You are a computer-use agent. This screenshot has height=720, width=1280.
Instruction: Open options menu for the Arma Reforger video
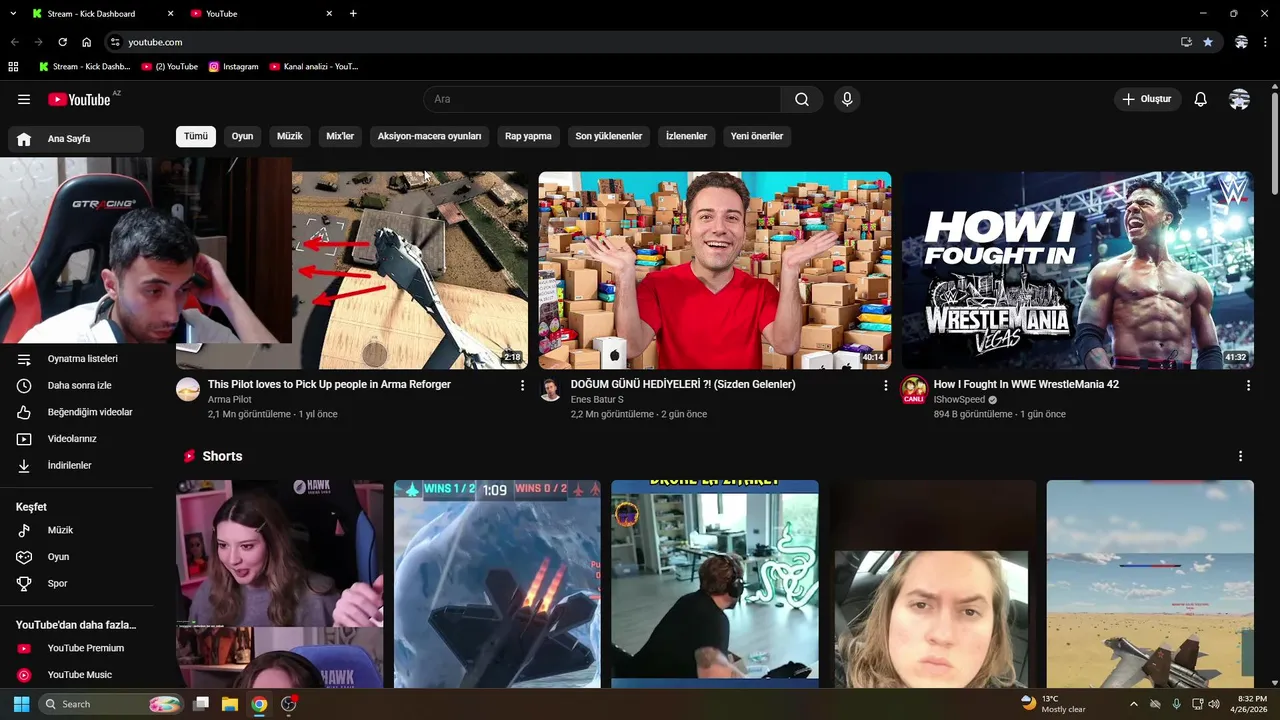tap(522, 385)
